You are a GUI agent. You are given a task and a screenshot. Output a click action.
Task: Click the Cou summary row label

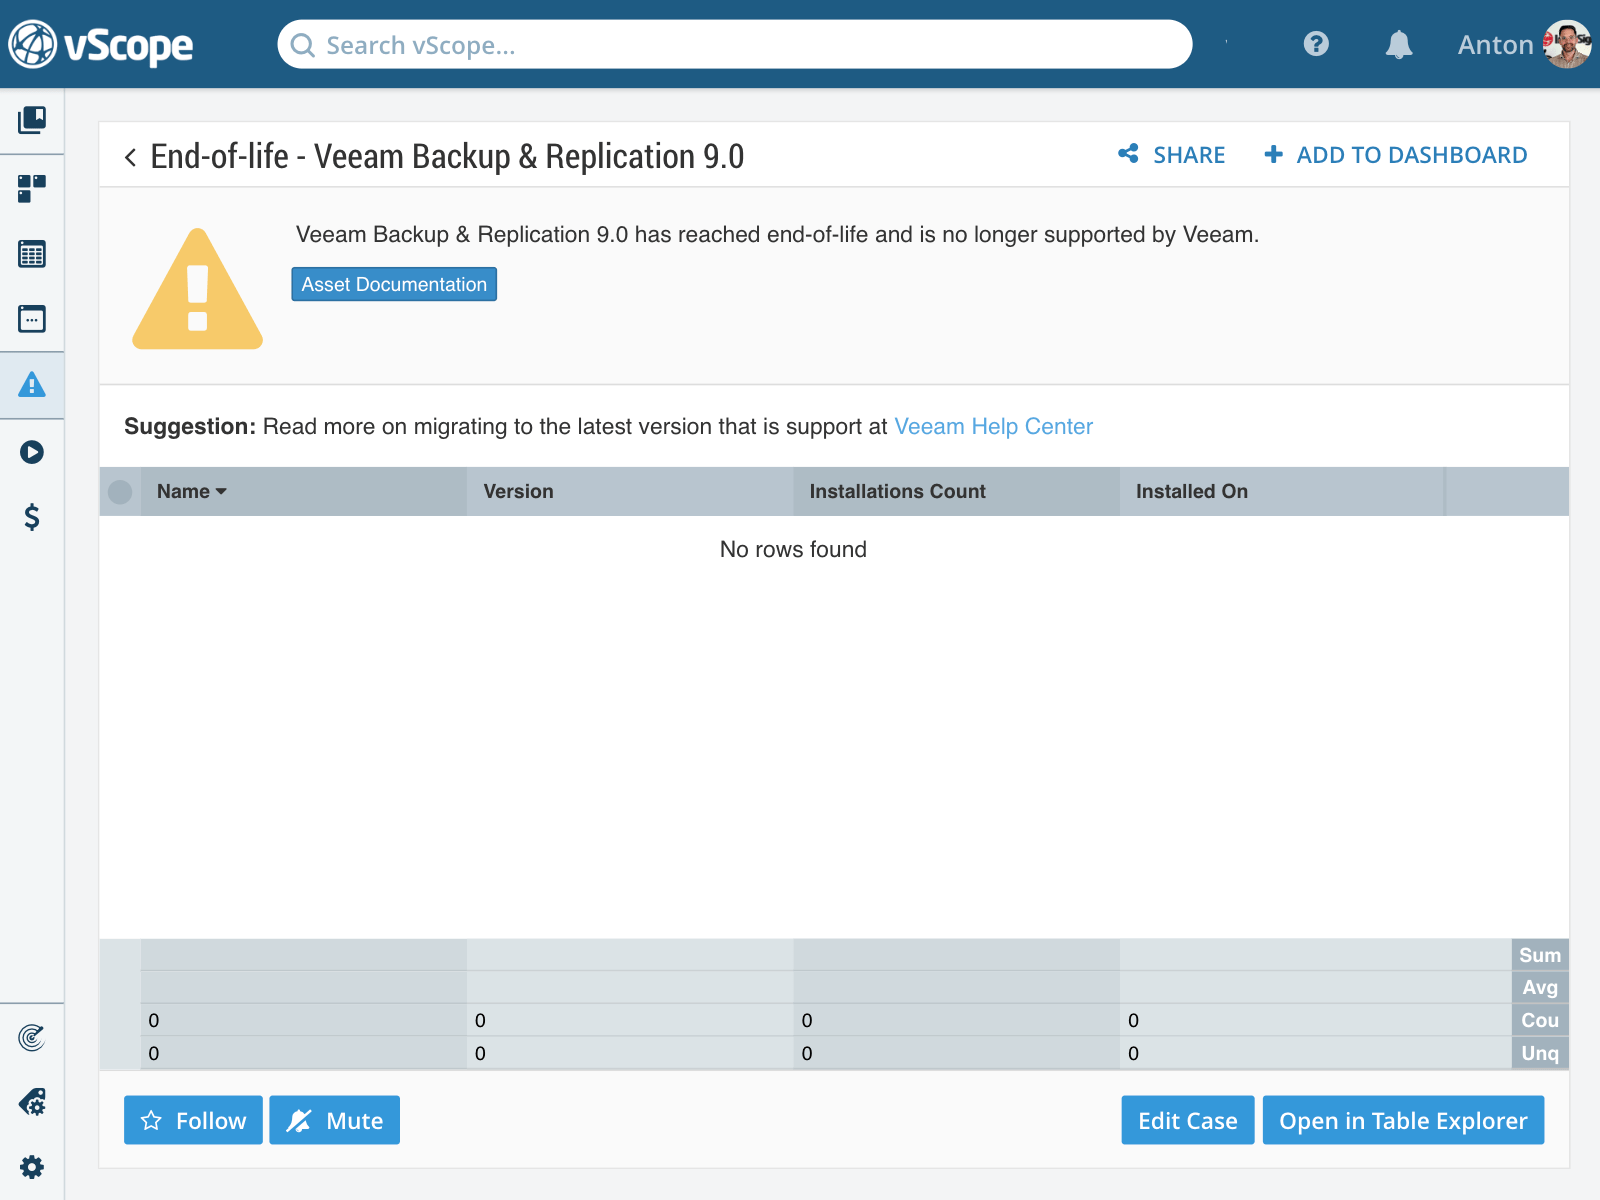1540,1020
